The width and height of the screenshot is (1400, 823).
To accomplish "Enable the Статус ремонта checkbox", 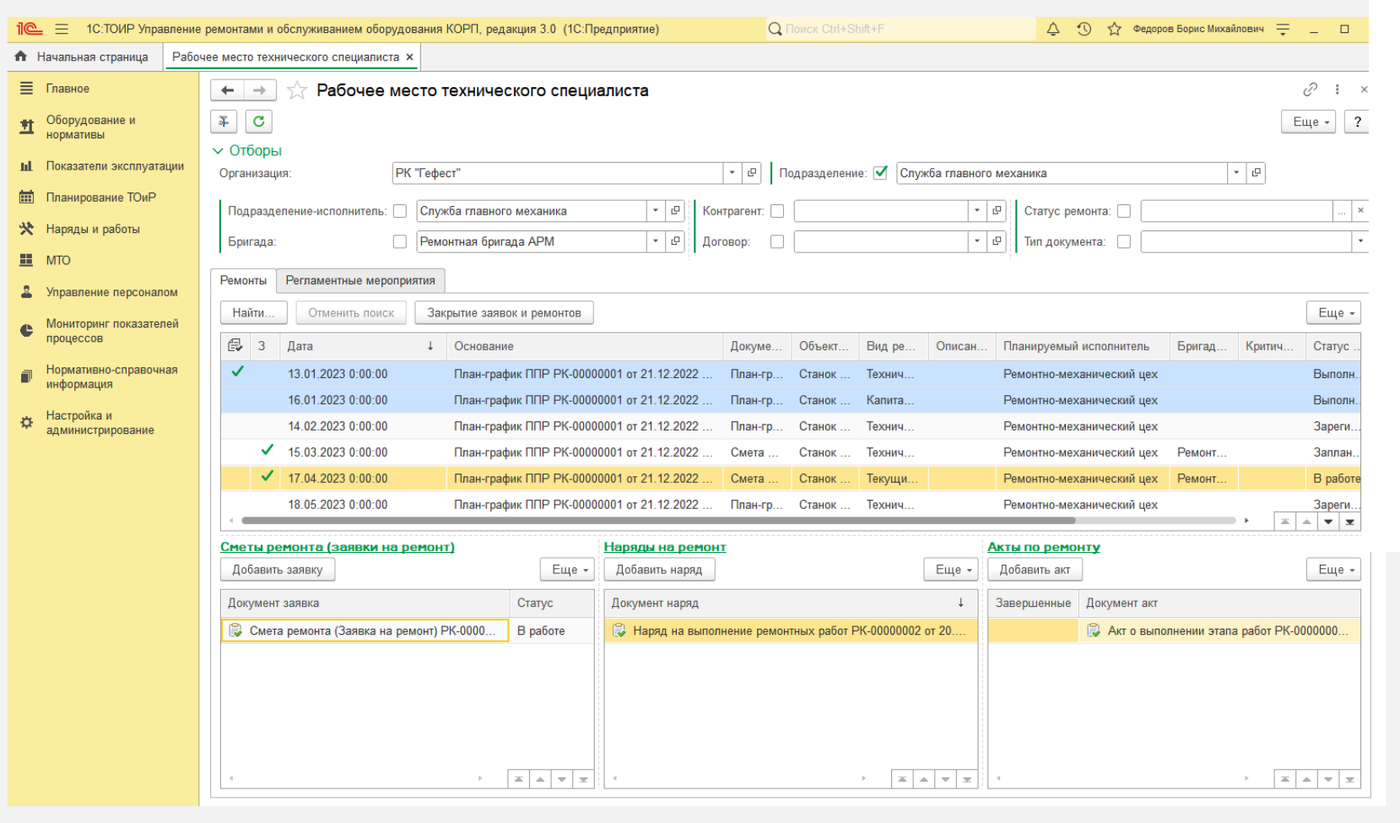I will pos(1124,211).
